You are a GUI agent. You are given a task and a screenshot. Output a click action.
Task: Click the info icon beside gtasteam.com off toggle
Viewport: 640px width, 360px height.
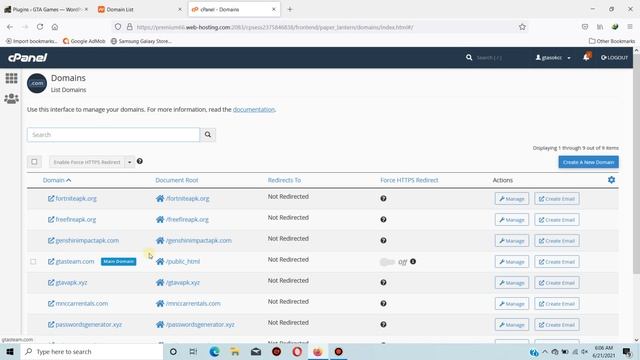413,261
